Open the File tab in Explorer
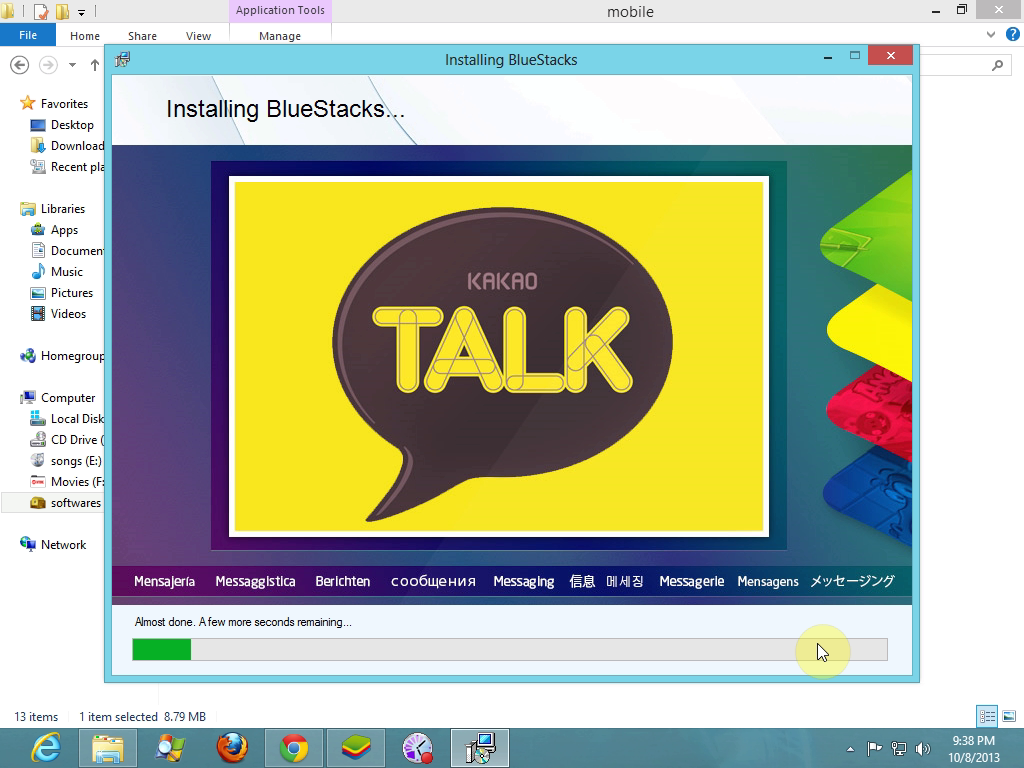Viewport: 1024px width, 768px height. (x=27, y=35)
